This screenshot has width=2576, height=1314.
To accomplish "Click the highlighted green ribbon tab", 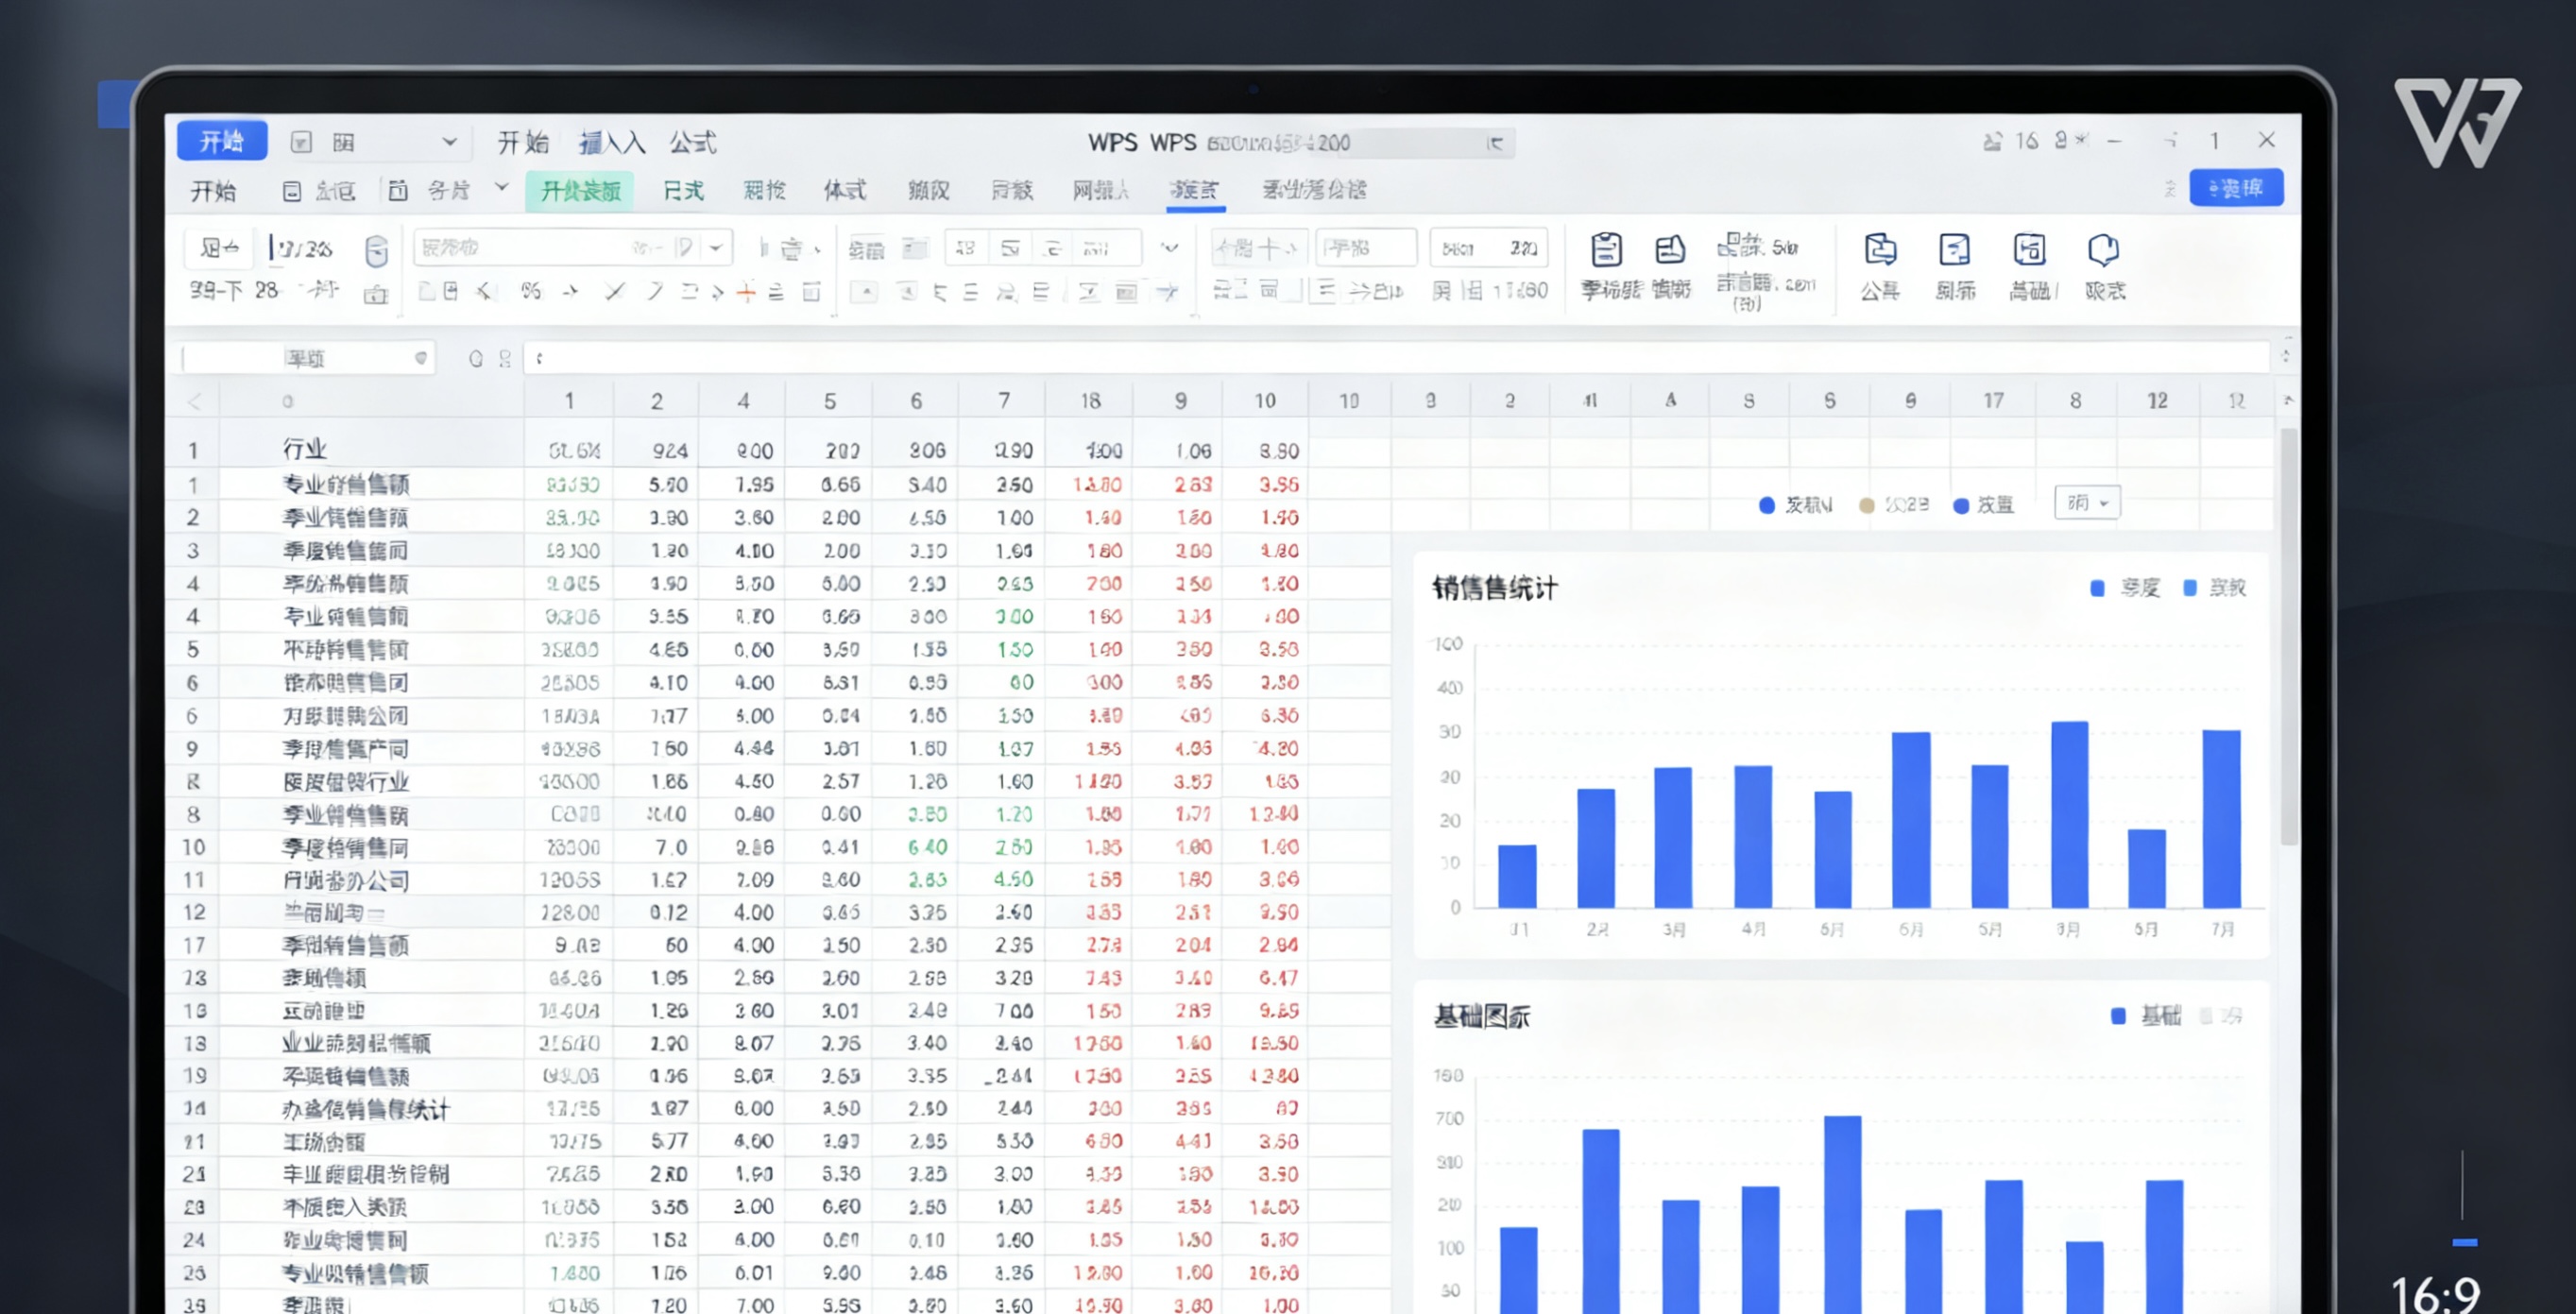I will click(580, 190).
